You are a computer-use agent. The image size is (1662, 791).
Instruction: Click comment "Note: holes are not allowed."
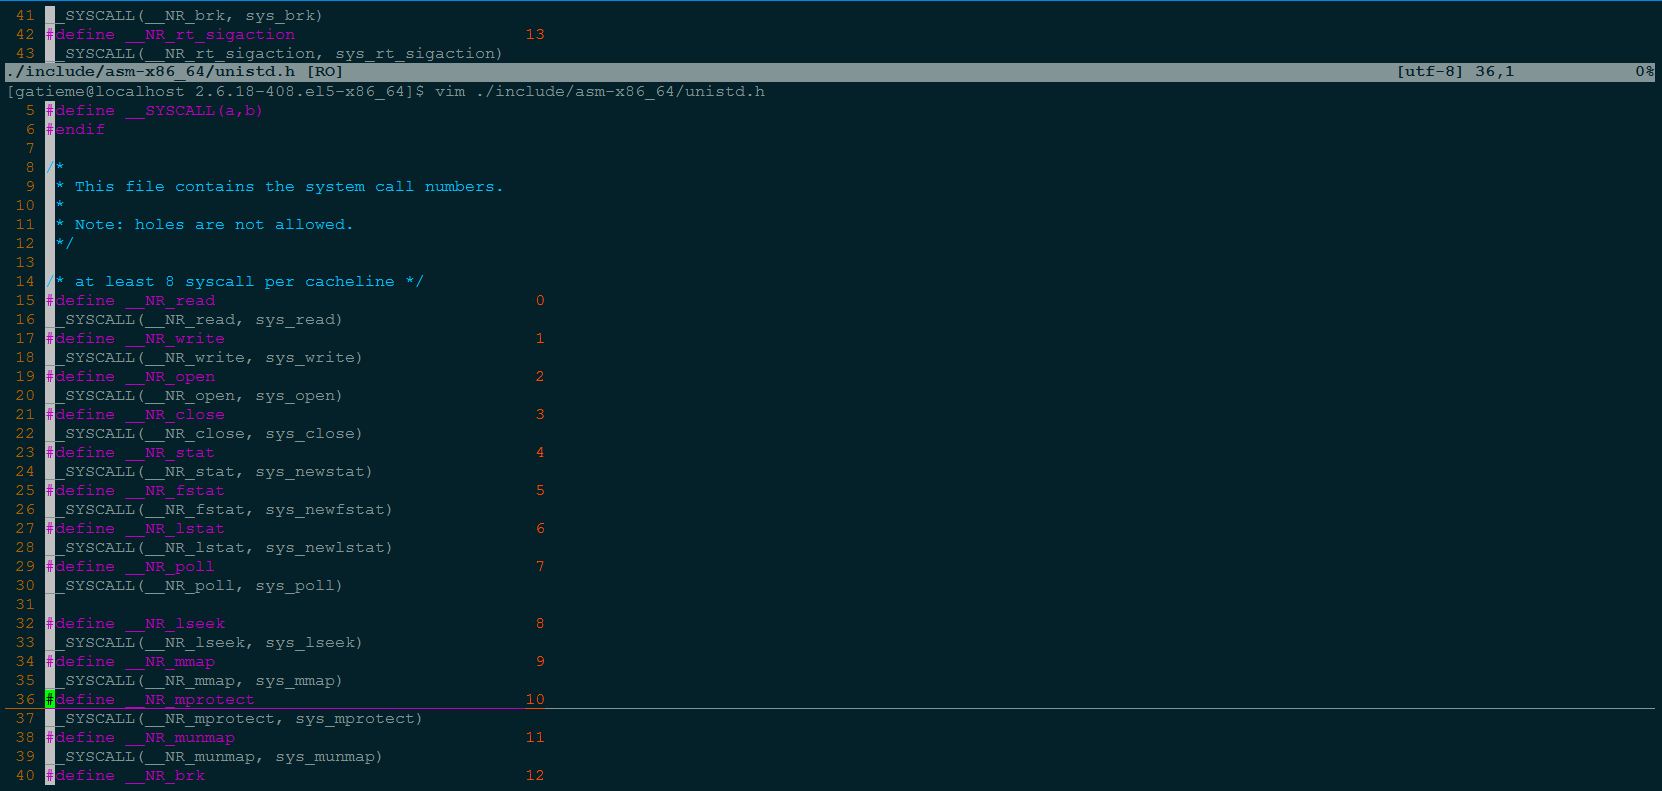[x=214, y=224]
